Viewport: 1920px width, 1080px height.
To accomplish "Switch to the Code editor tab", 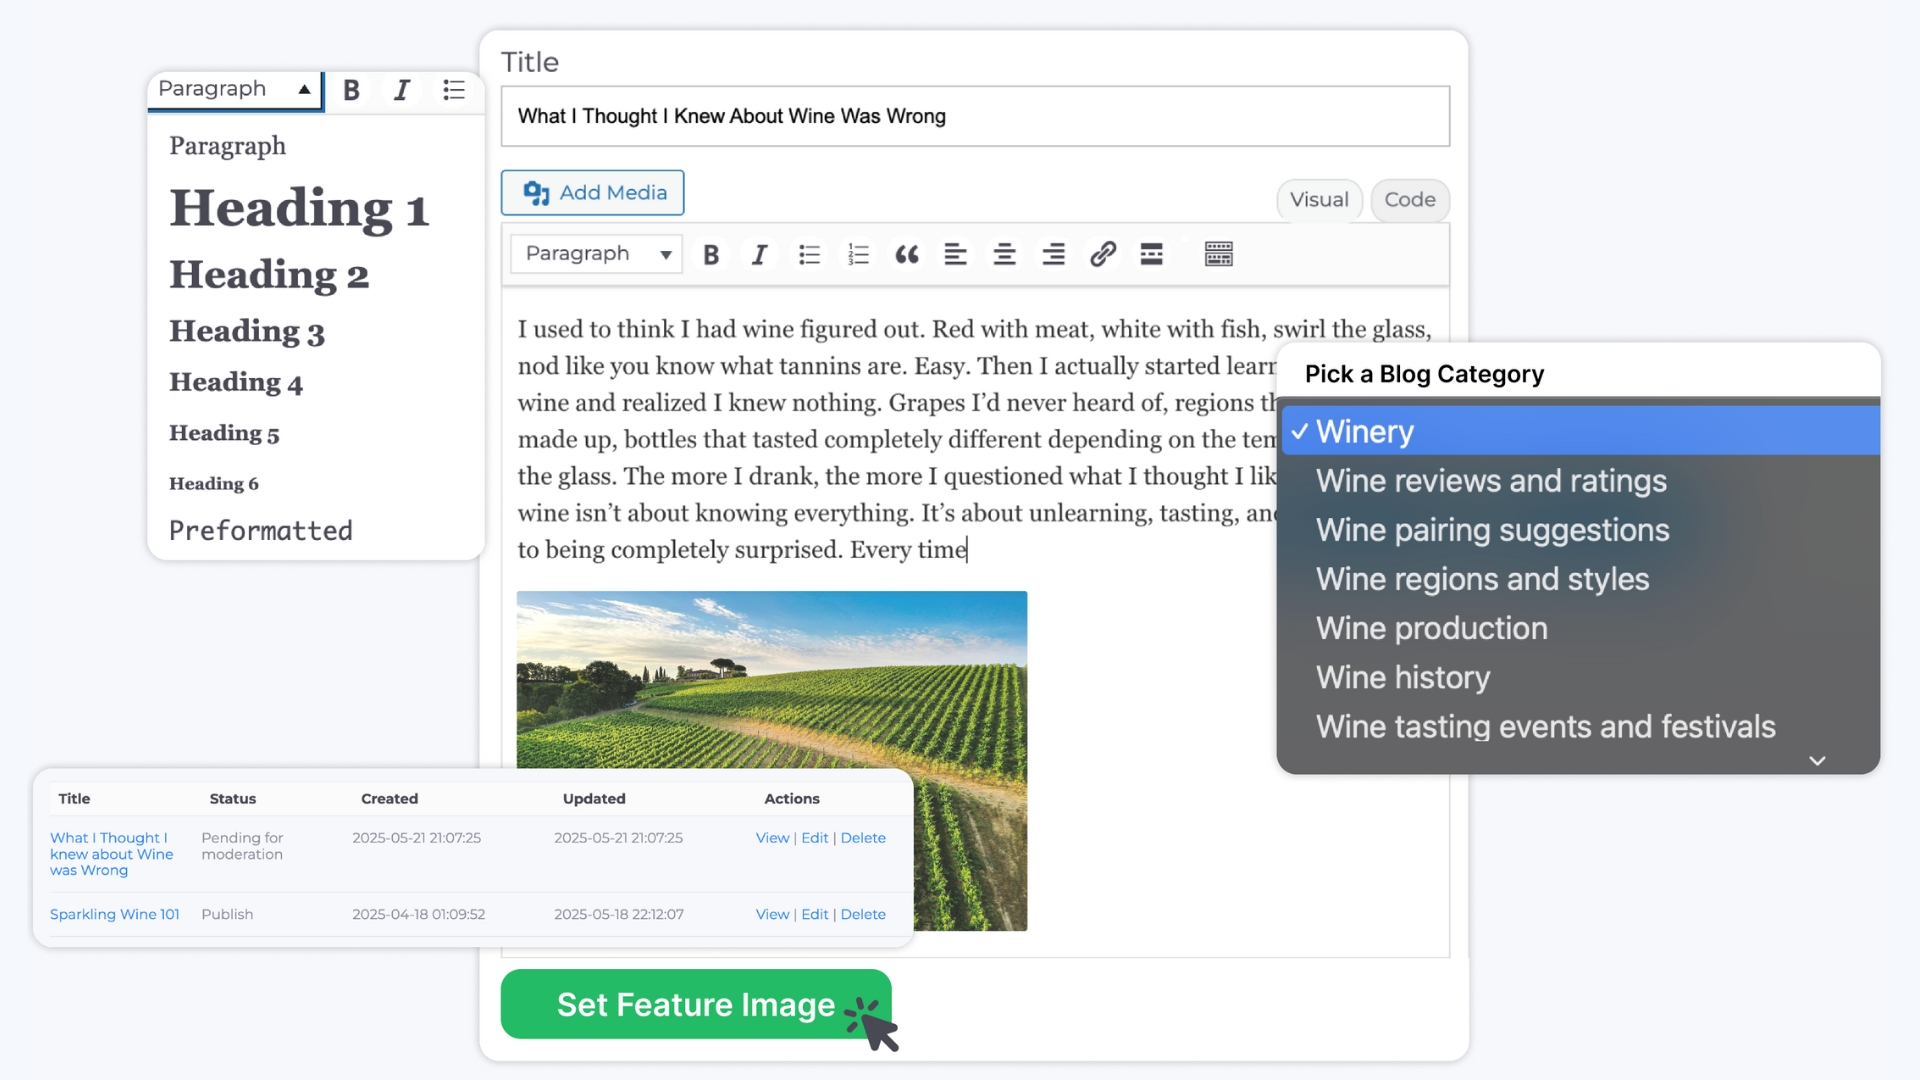I will pyautogui.click(x=1409, y=200).
